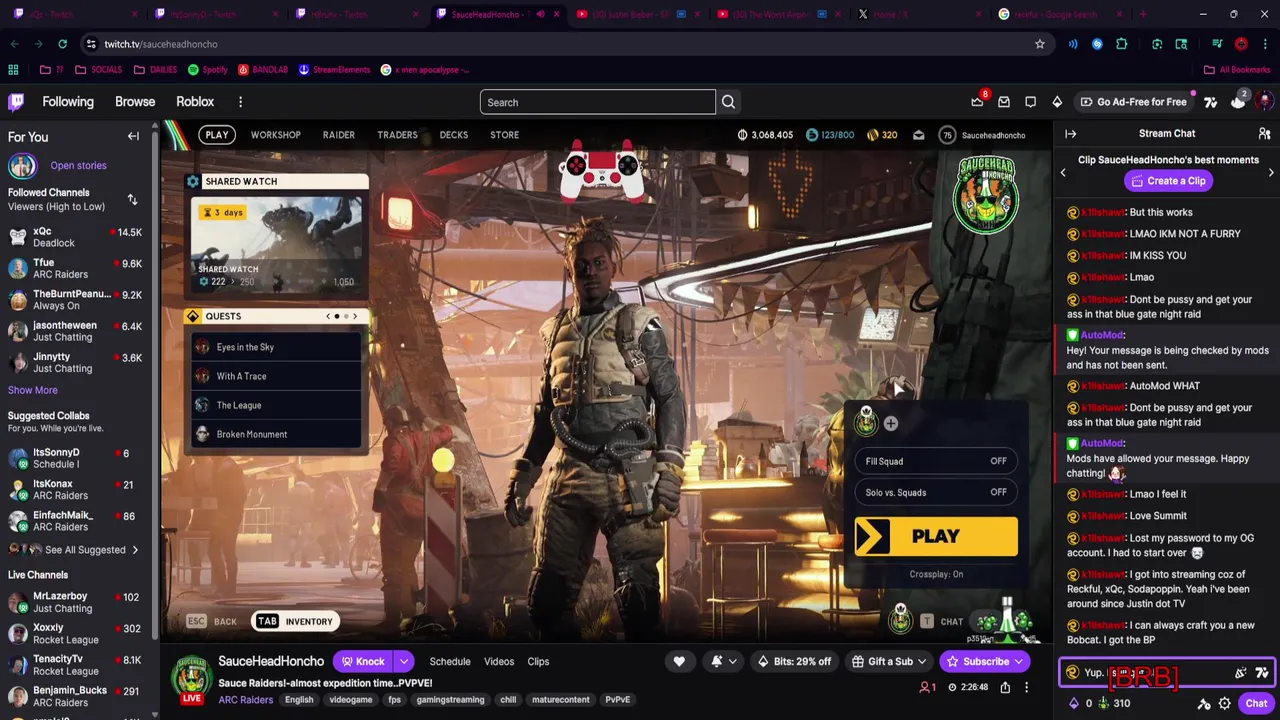1280x720 pixels.
Task: Open the notifications inbox icon
Action: pyautogui.click(x=1004, y=102)
